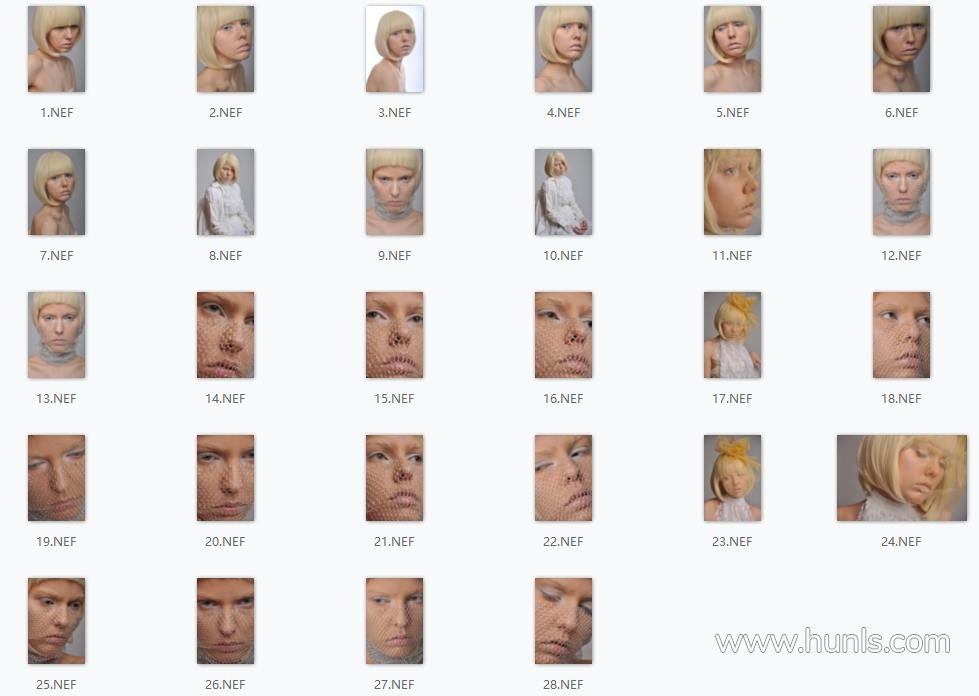
Task: Click the 25.NEF thumbnail
Action: pos(56,620)
